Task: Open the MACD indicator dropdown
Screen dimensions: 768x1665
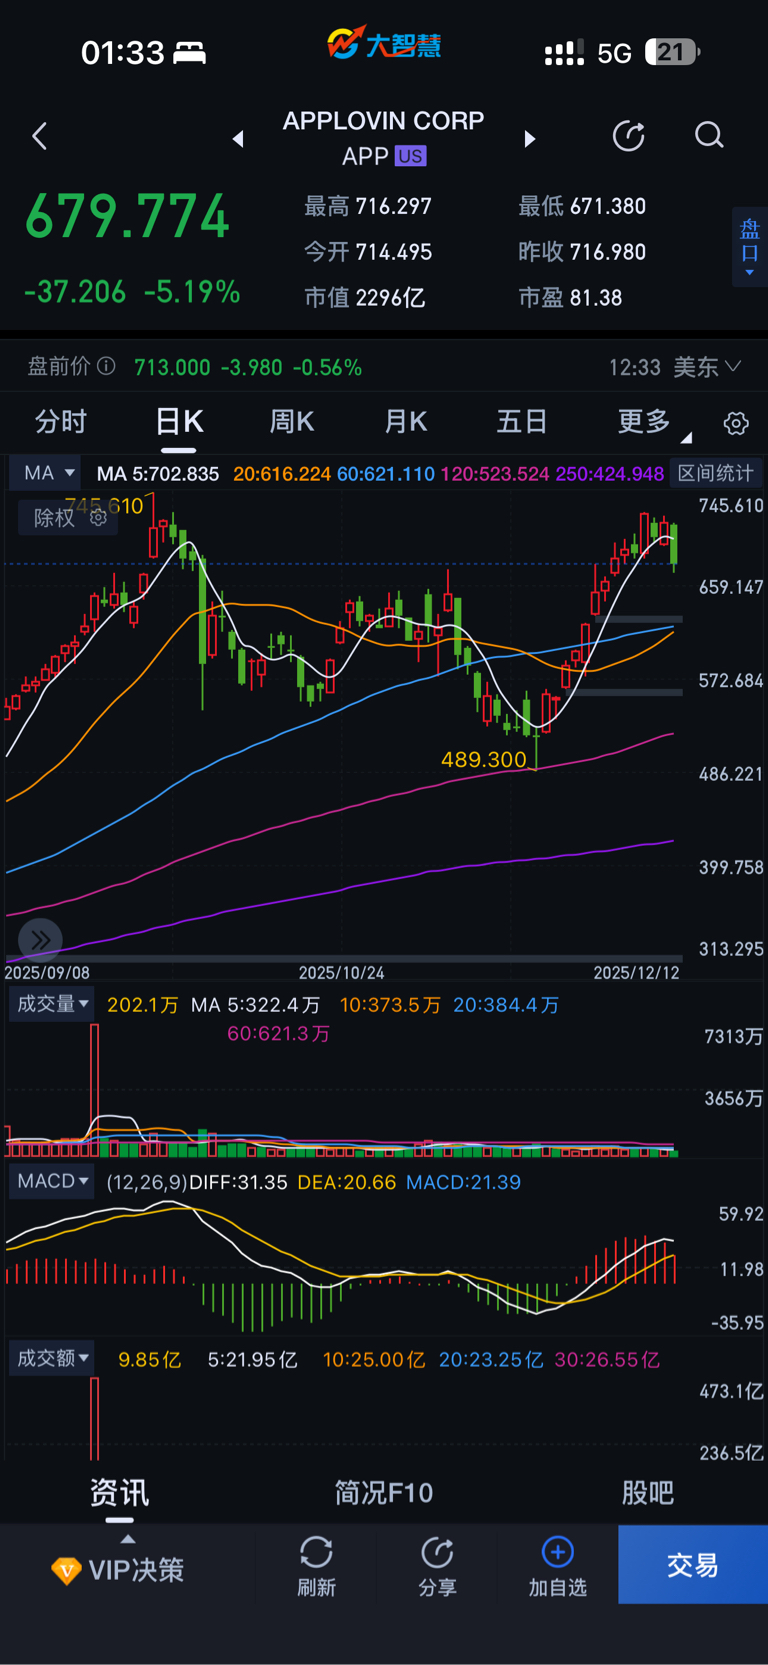Action: point(53,1181)
